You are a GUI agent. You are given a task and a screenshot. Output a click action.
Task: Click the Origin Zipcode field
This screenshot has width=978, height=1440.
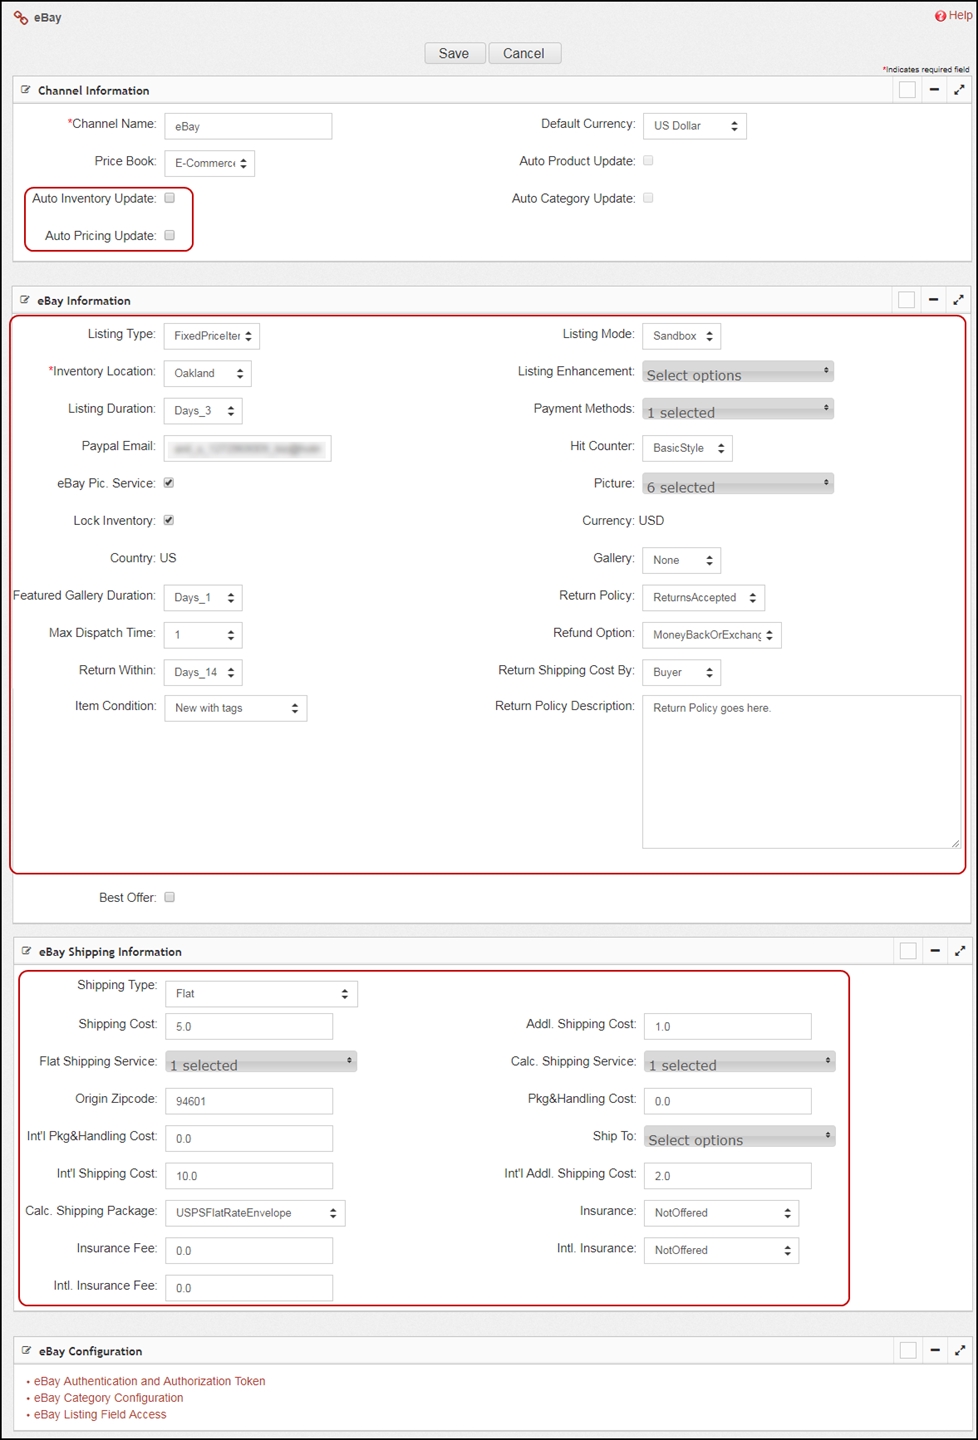[249, 1101]
